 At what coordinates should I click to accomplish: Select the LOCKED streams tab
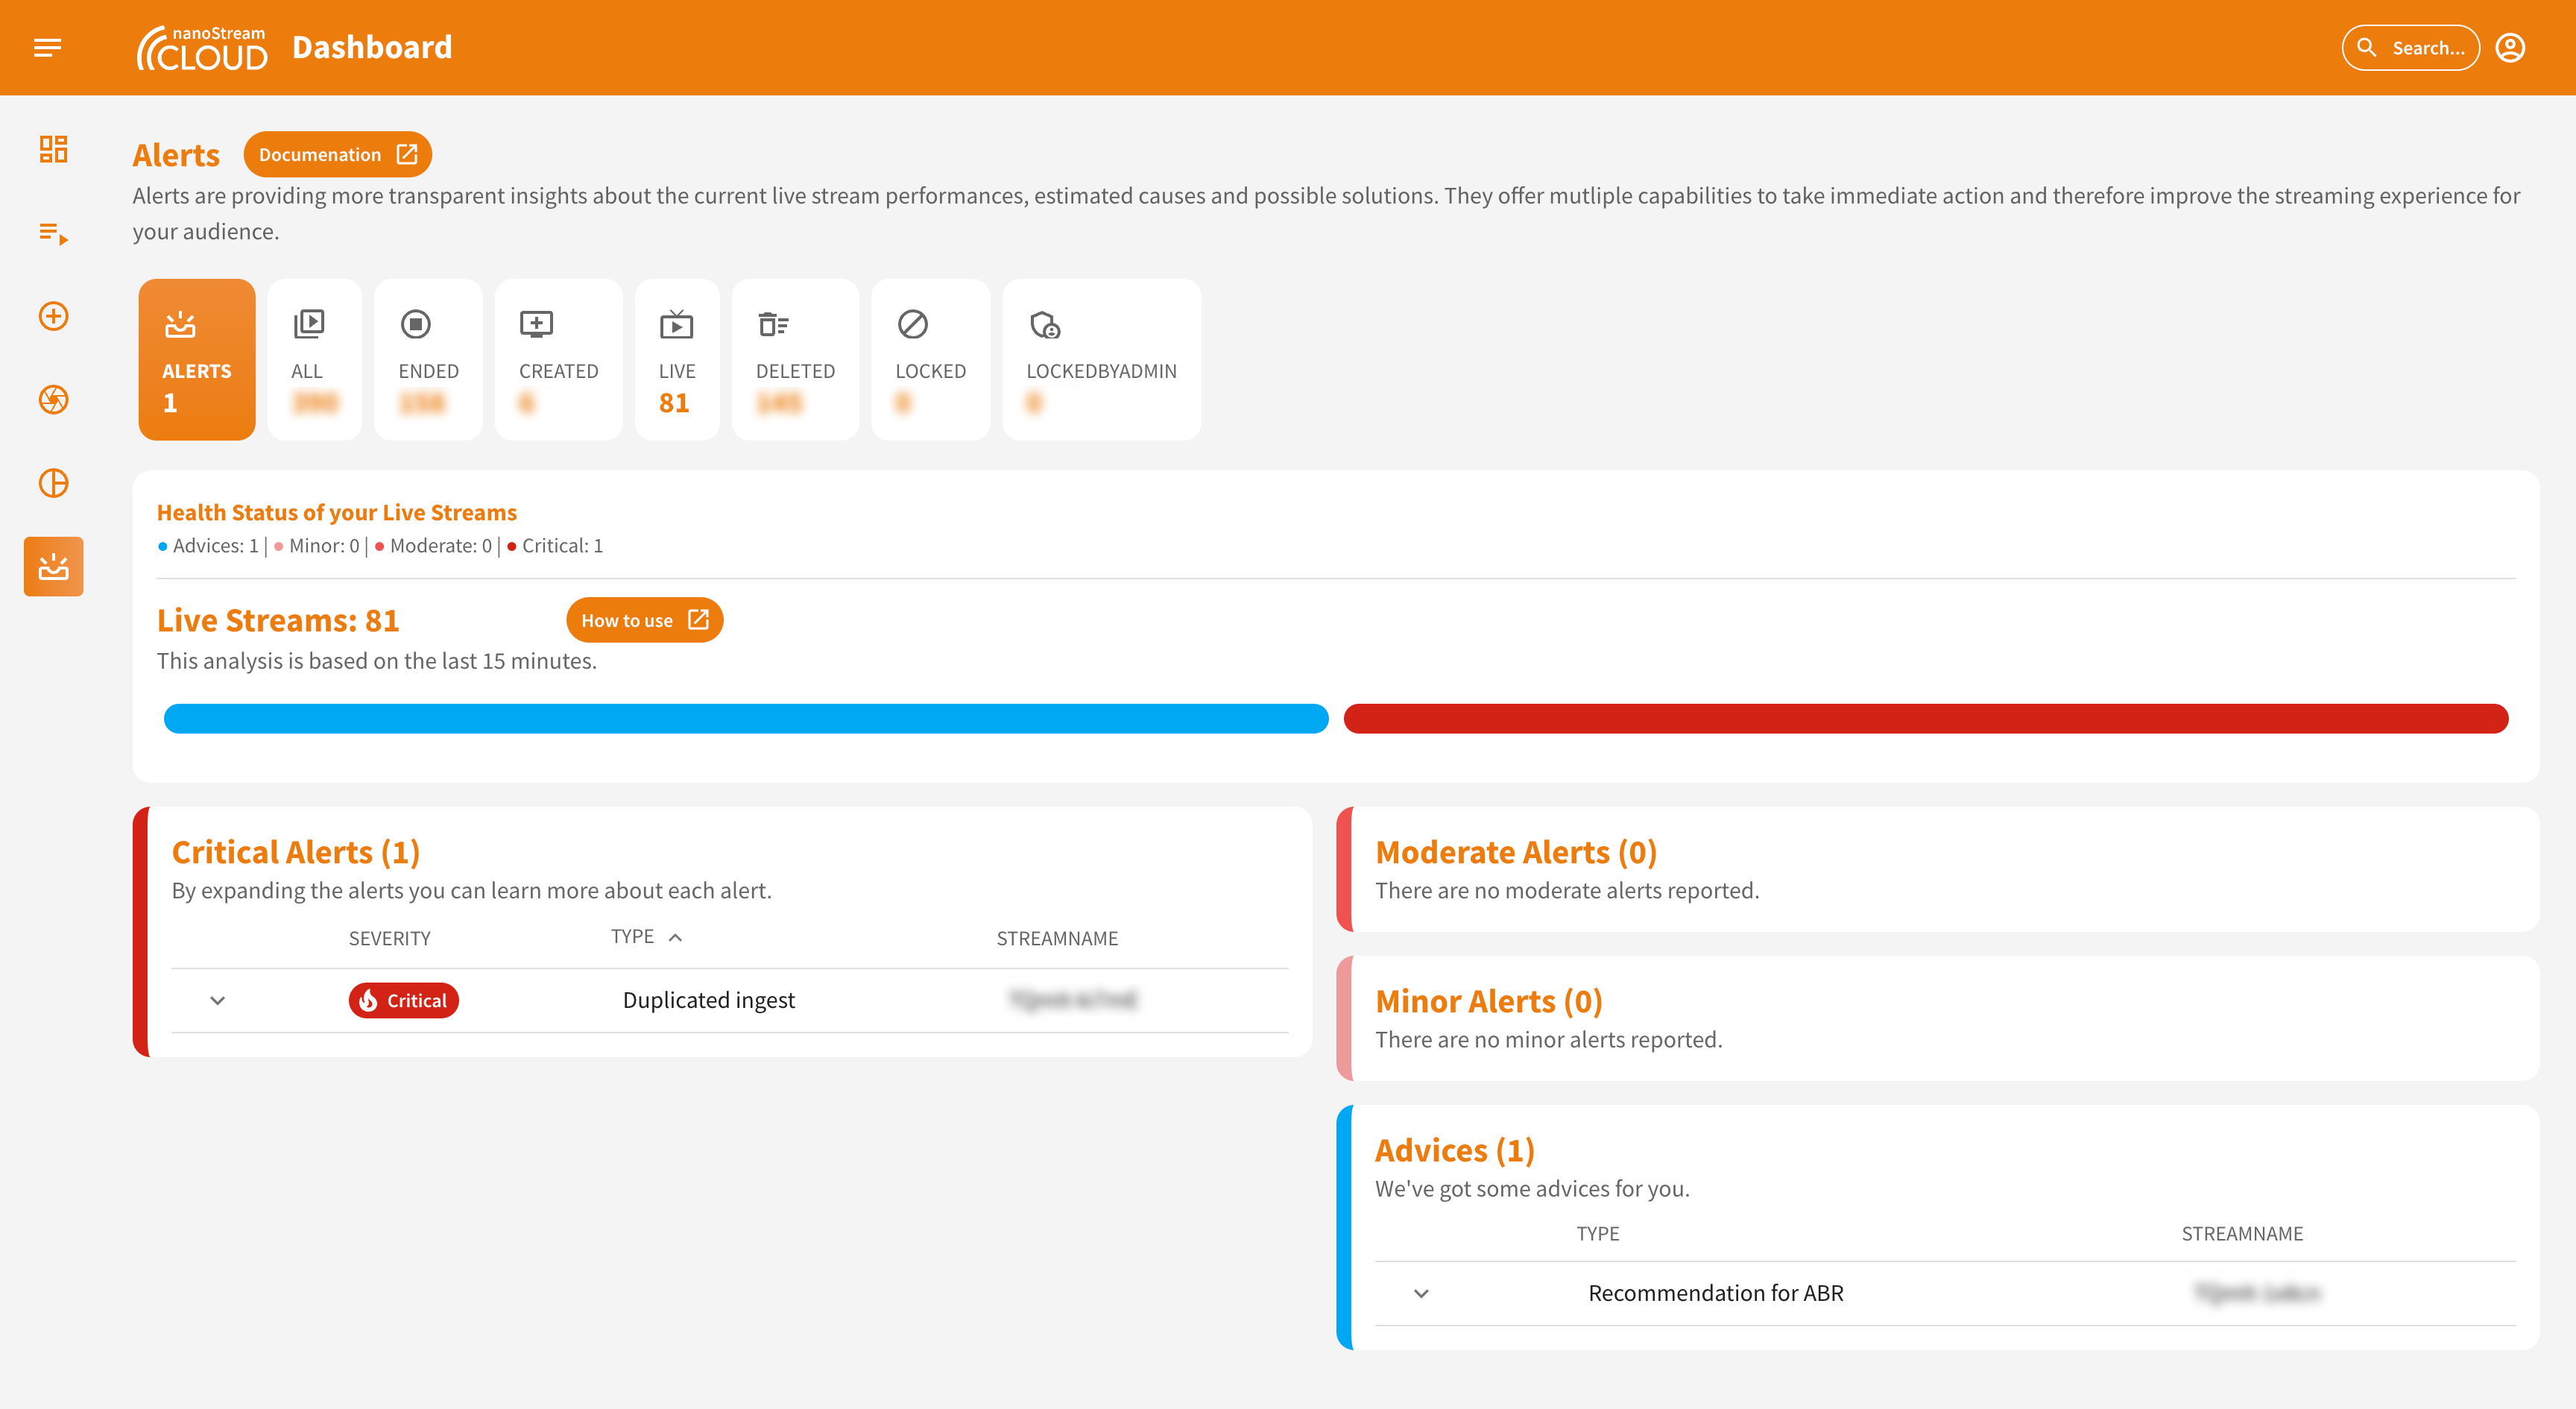pyautogui.click(x=930, y=359)
